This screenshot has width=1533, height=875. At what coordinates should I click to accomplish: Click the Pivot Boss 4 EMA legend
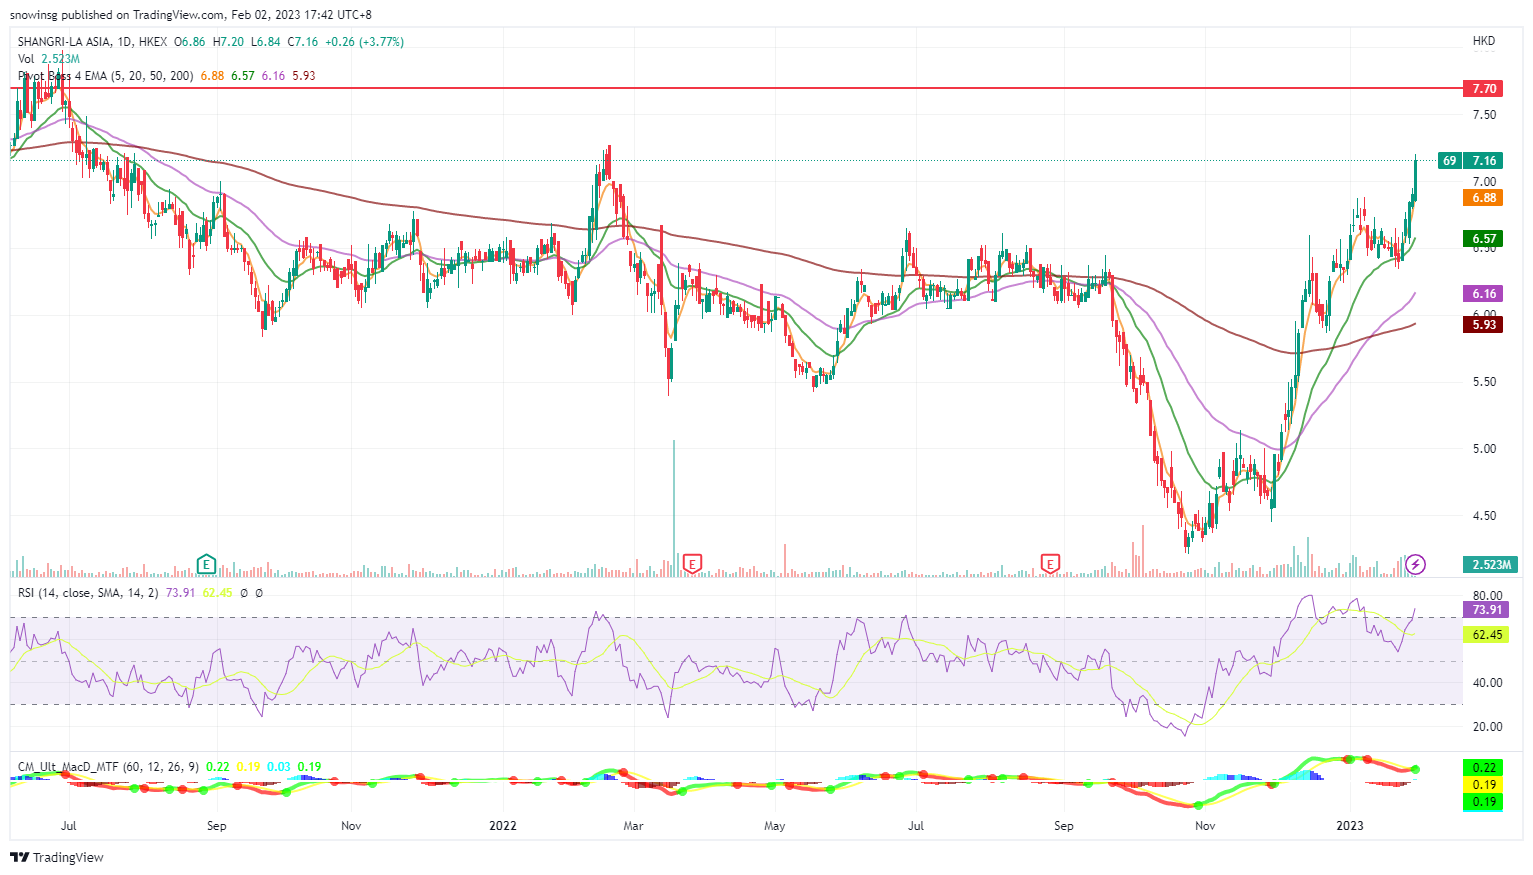coord(105,76)
